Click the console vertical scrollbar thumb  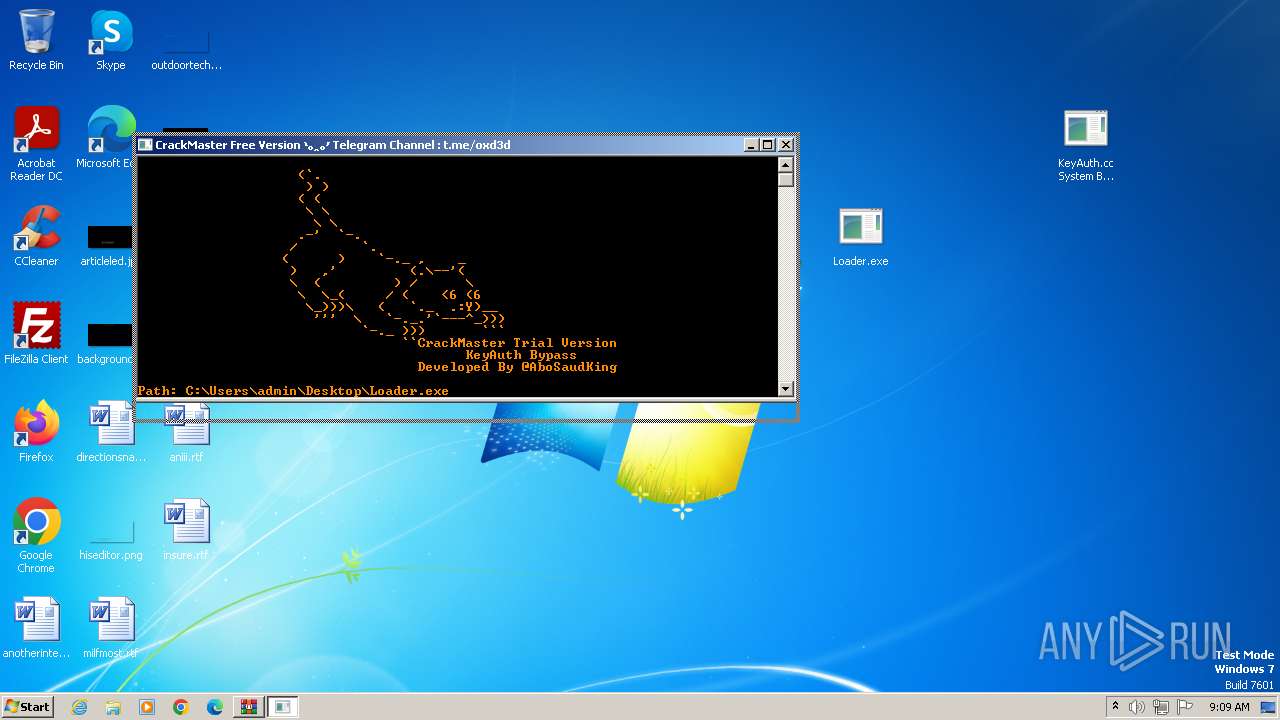coord(786,180)
